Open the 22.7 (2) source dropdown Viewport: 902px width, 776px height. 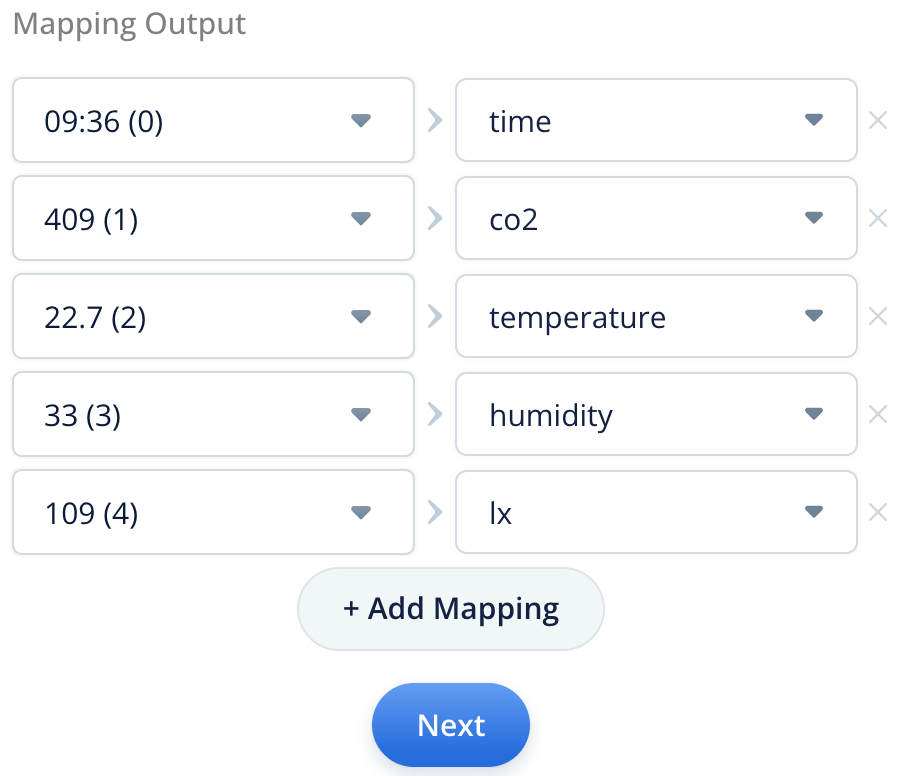pos(360,316)
